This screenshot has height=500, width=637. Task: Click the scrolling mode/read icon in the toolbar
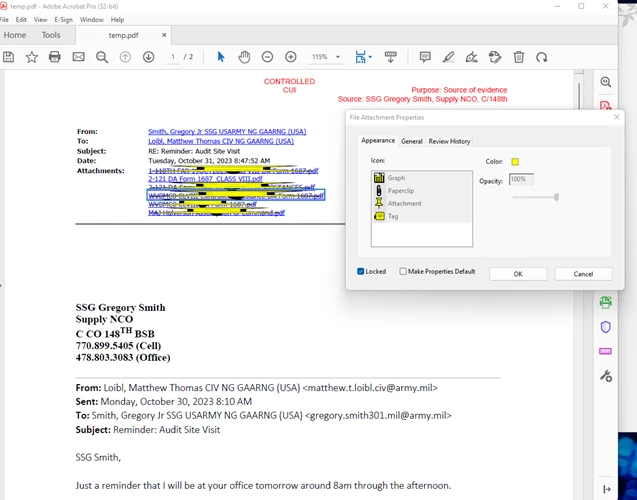pos(390,57)
